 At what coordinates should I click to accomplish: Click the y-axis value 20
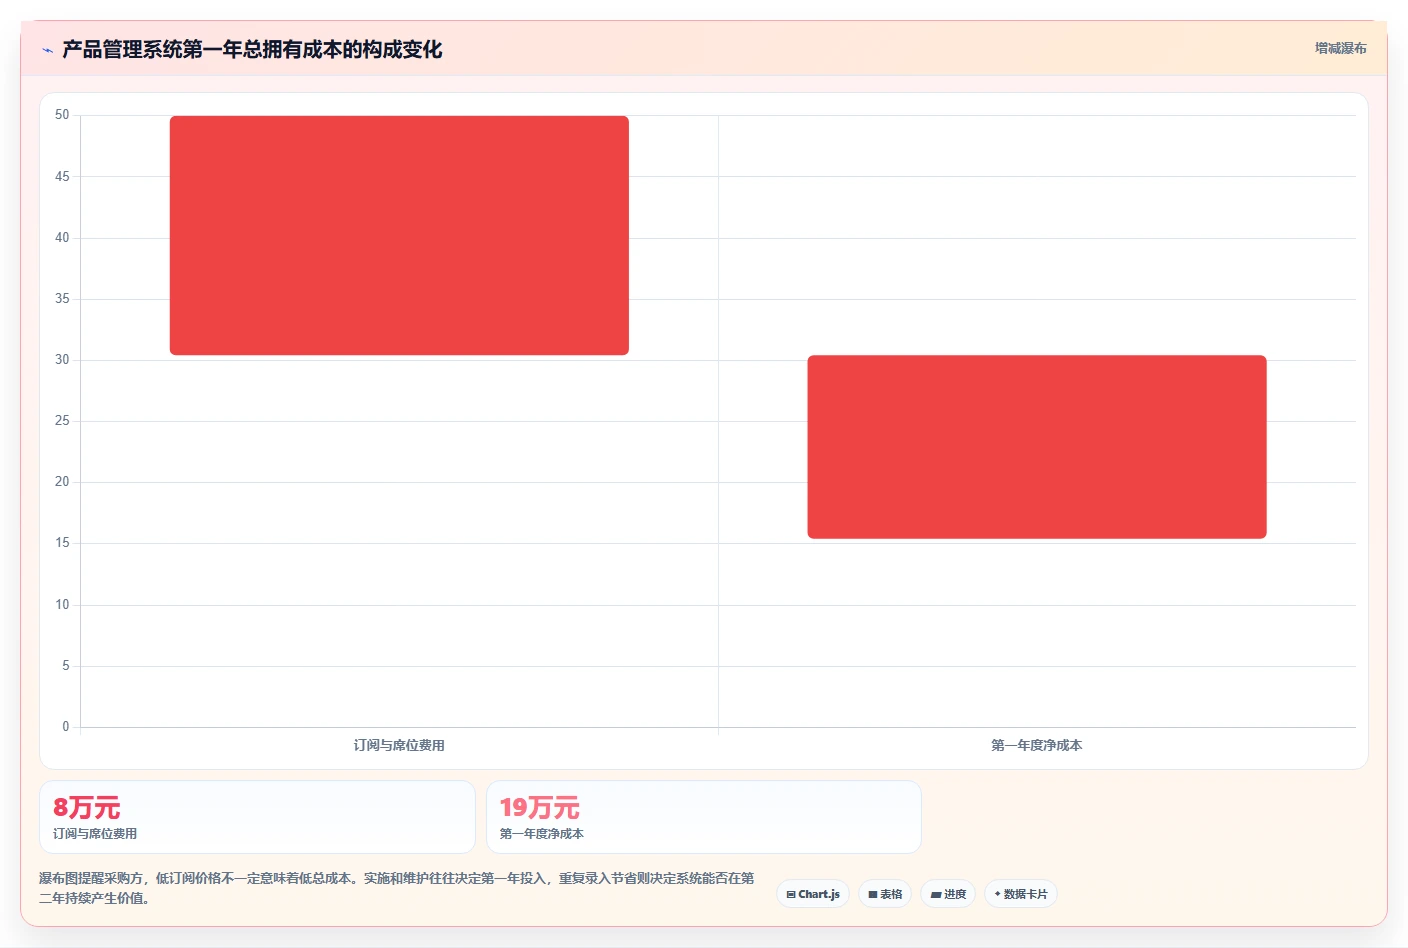tap(62, 481)
